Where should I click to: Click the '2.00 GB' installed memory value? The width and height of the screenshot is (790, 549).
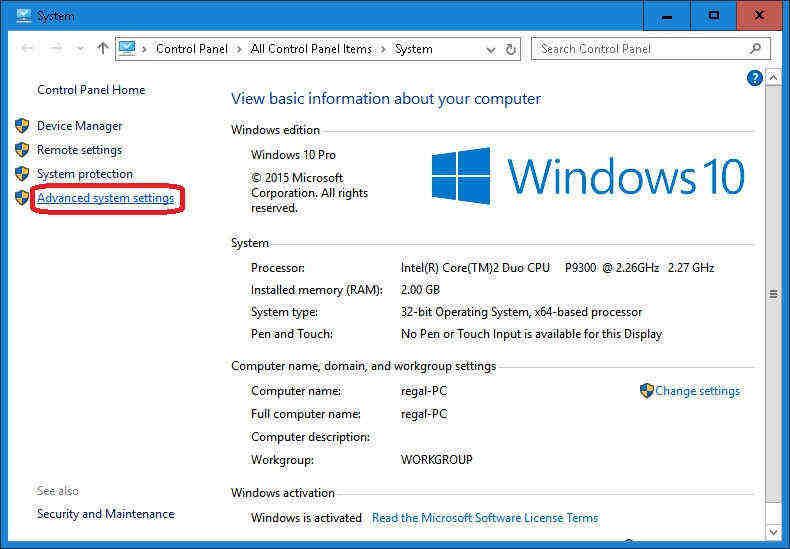(420, 290)
